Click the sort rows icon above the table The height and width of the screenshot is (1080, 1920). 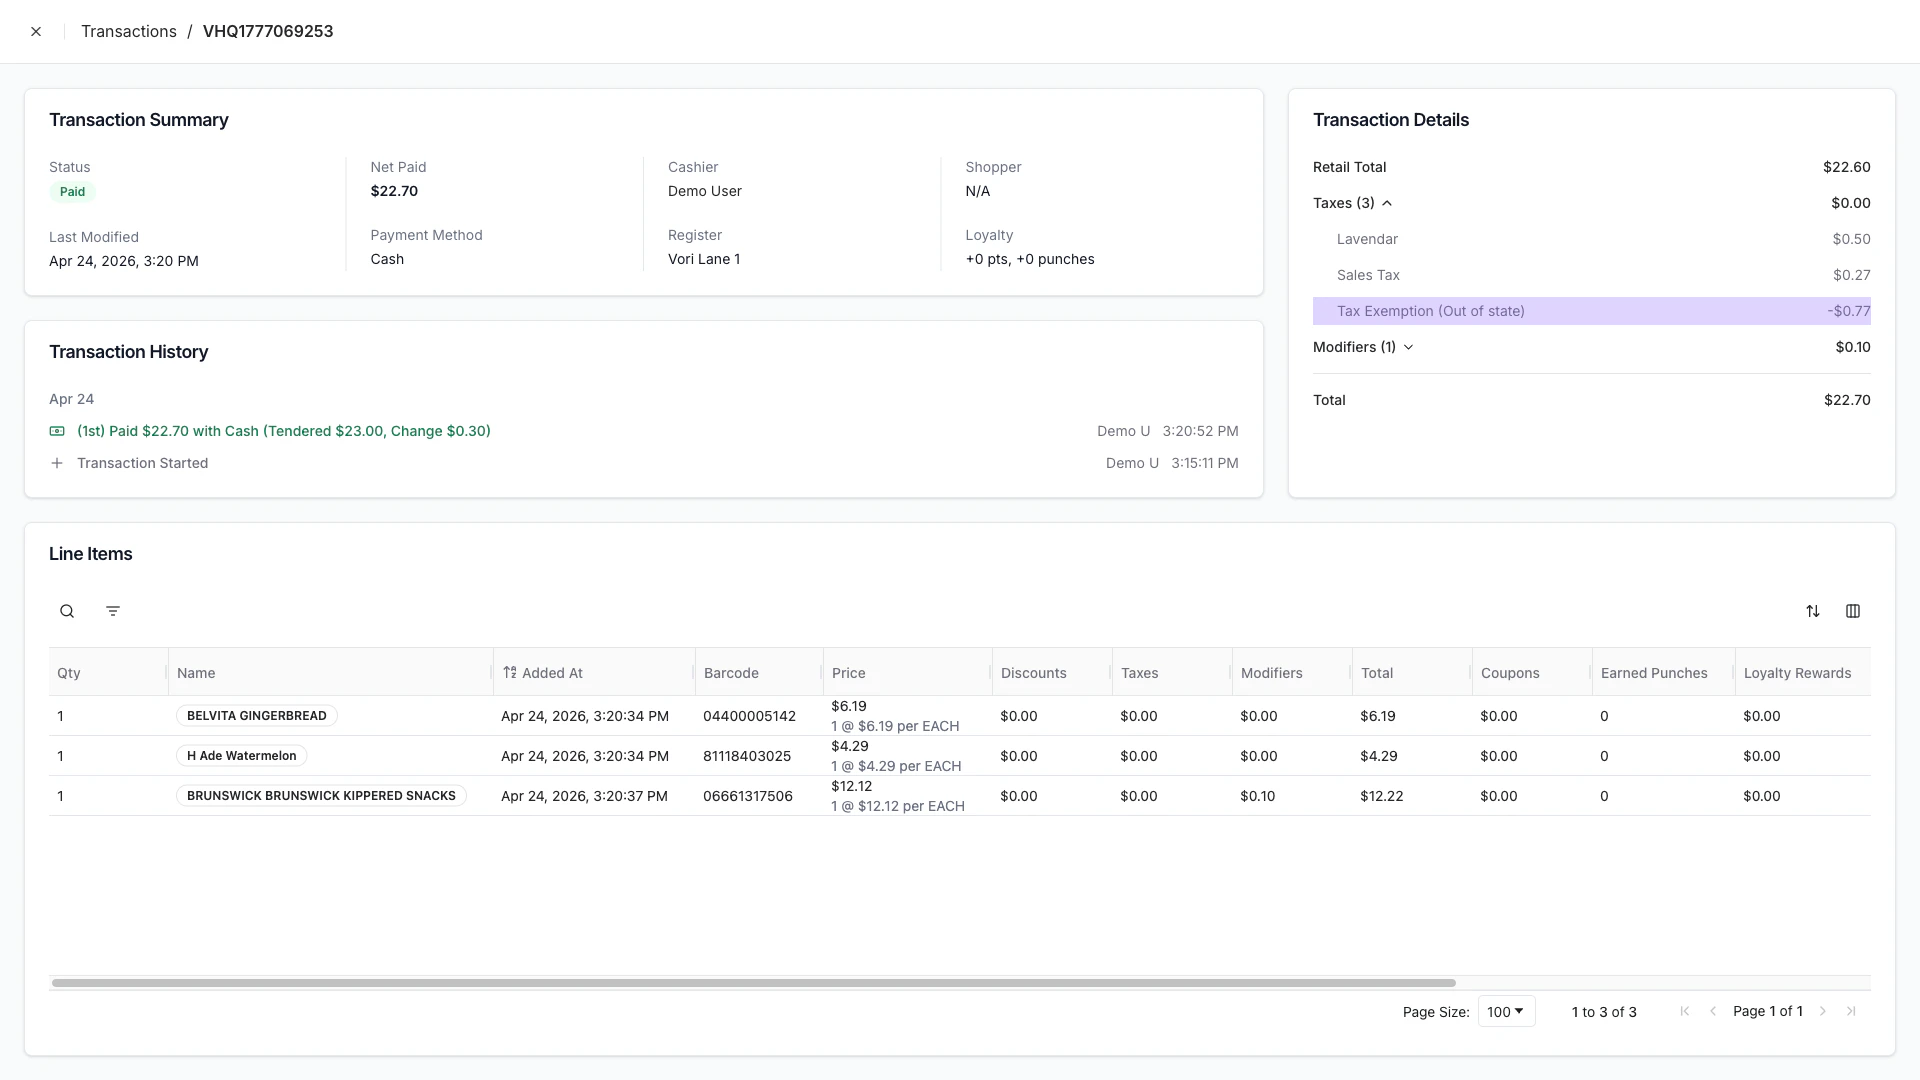point(1814,610)
